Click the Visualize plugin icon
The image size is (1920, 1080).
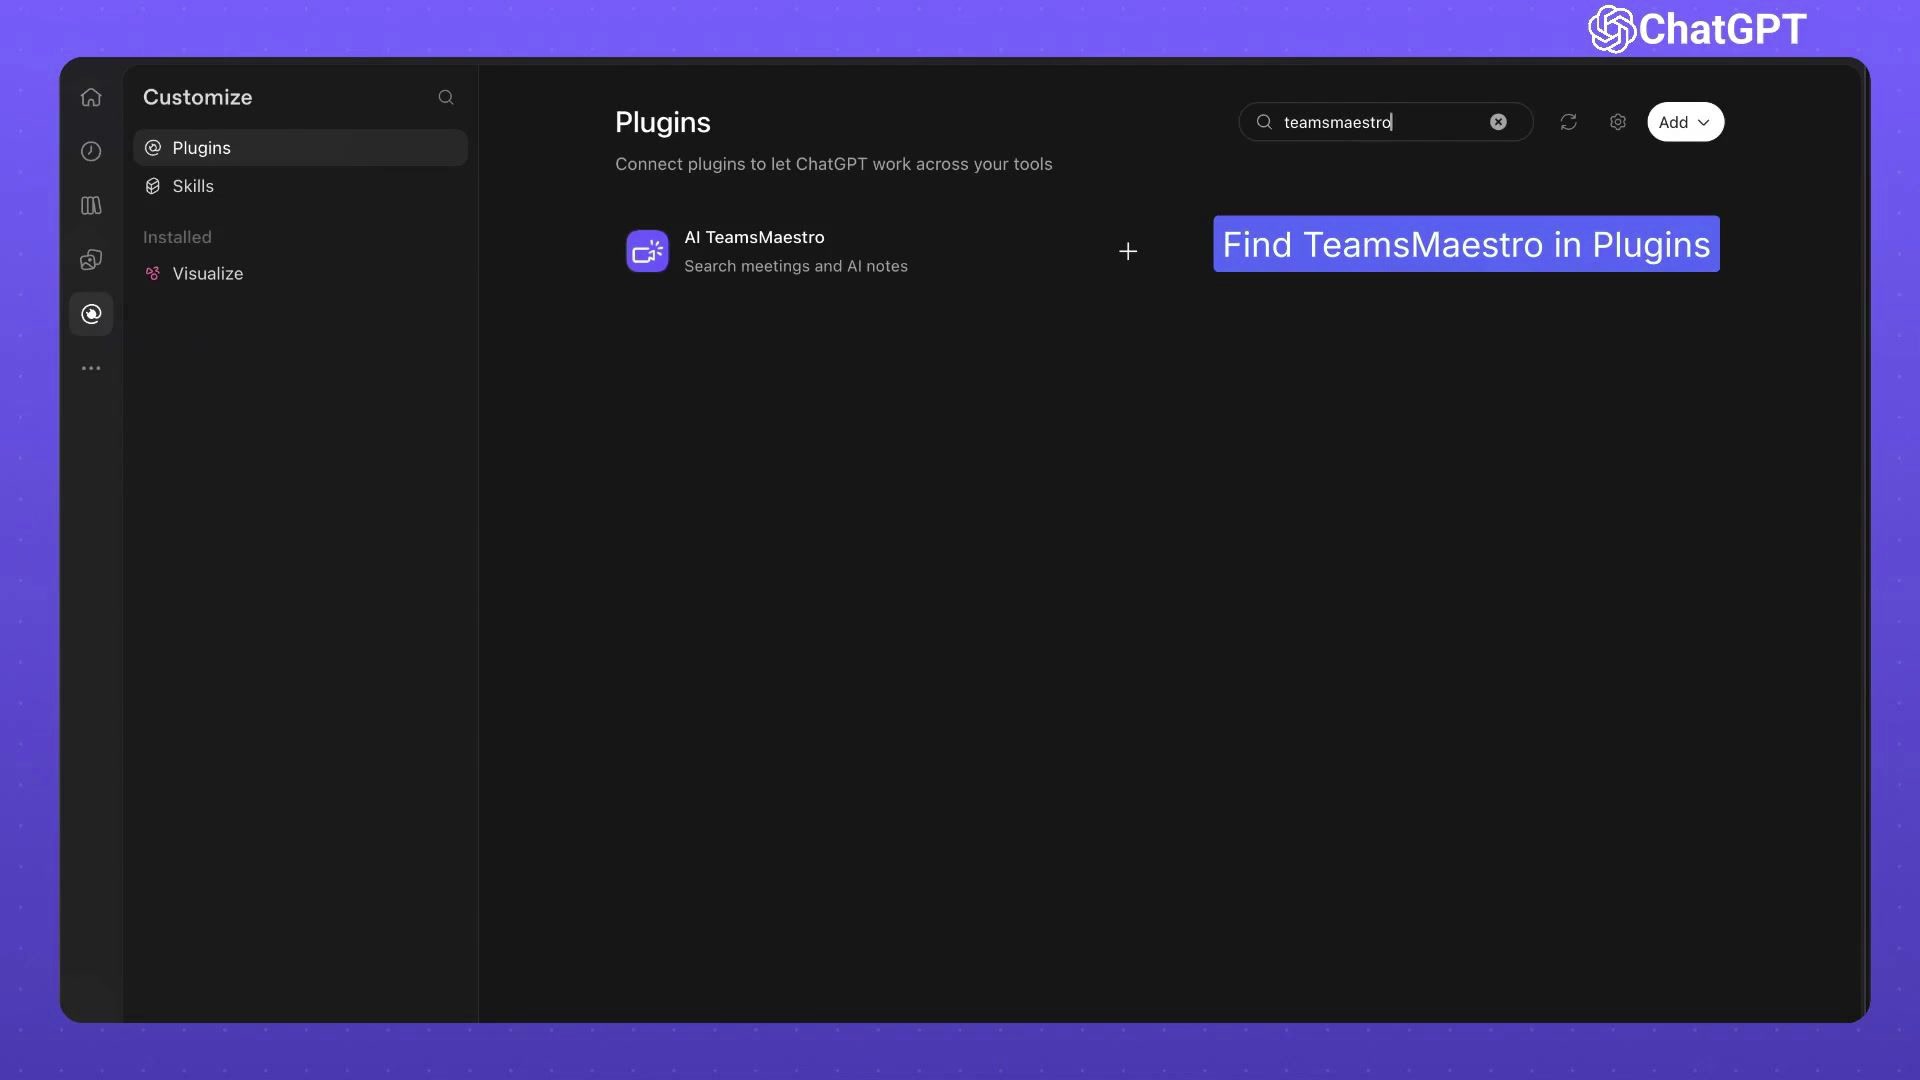153,273
